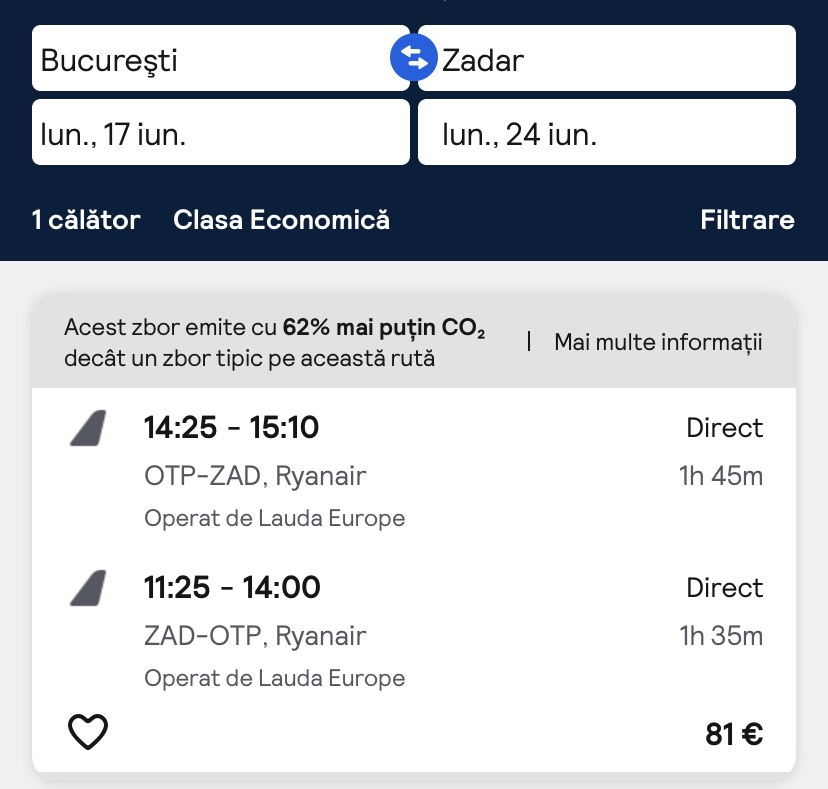
Task: Click the outbound flight Ryanair tail icon
Action: point(88,428)
